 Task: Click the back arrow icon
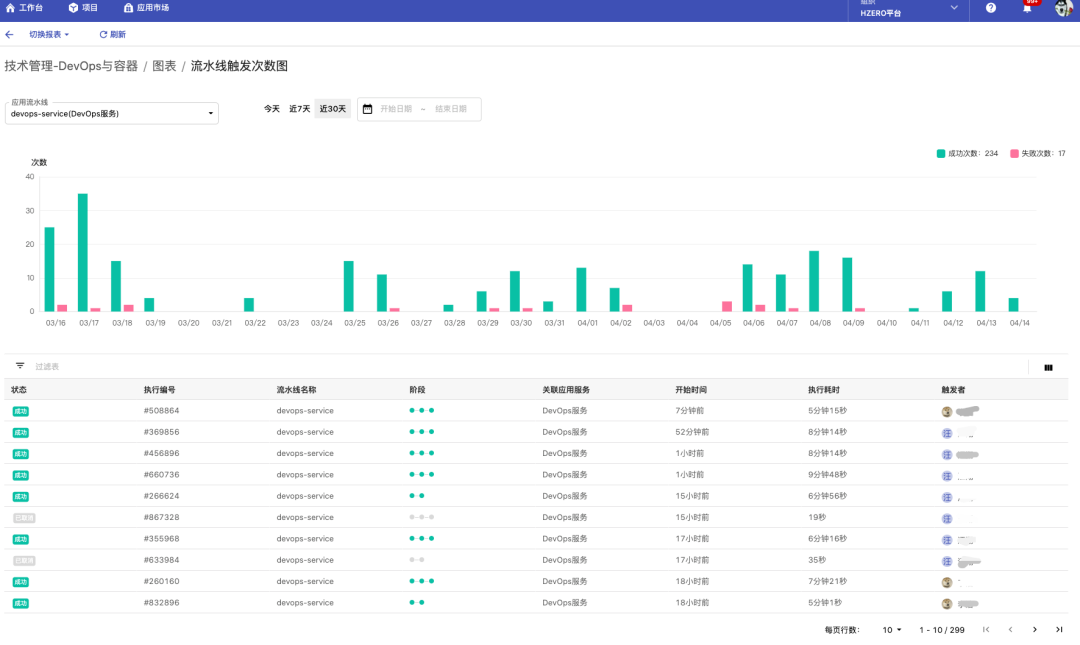coord(10,34)
